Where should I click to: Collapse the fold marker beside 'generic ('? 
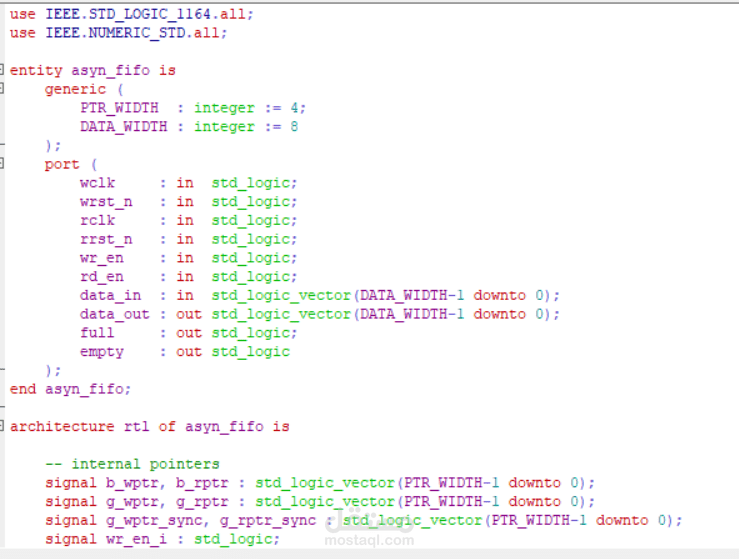point(1,88)
